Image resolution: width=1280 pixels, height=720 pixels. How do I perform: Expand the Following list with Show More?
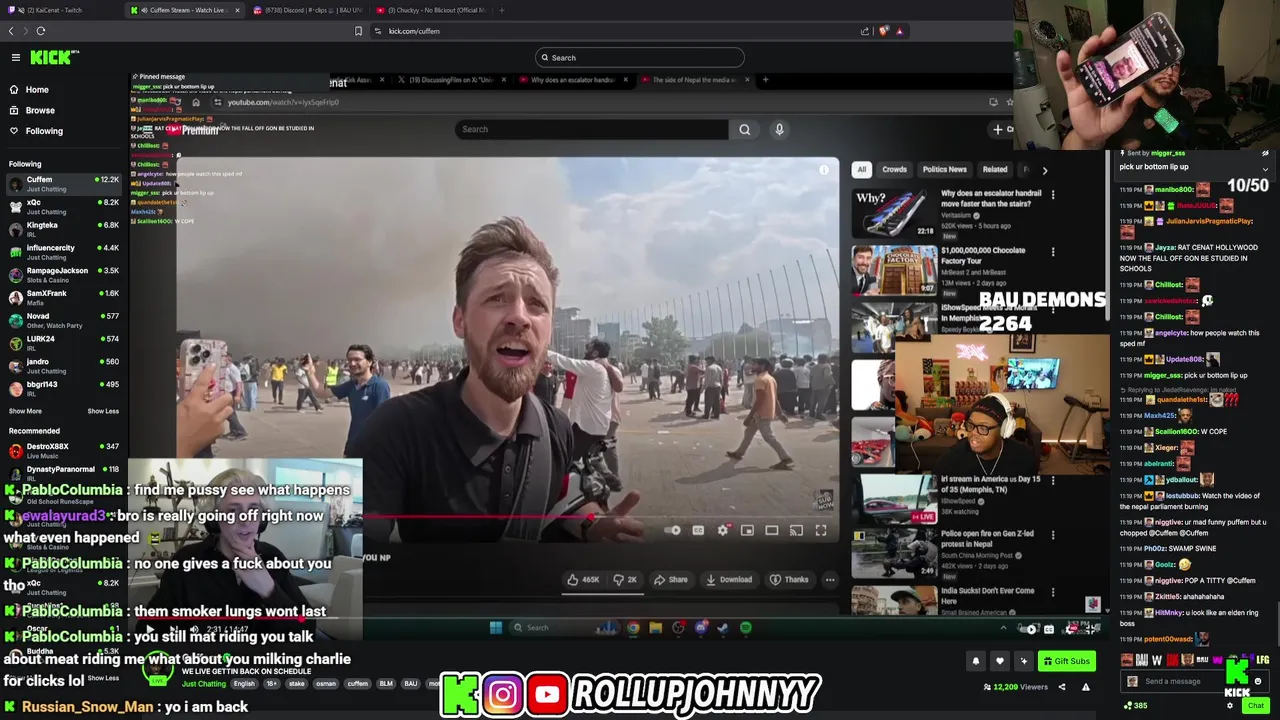coord(25,411)
